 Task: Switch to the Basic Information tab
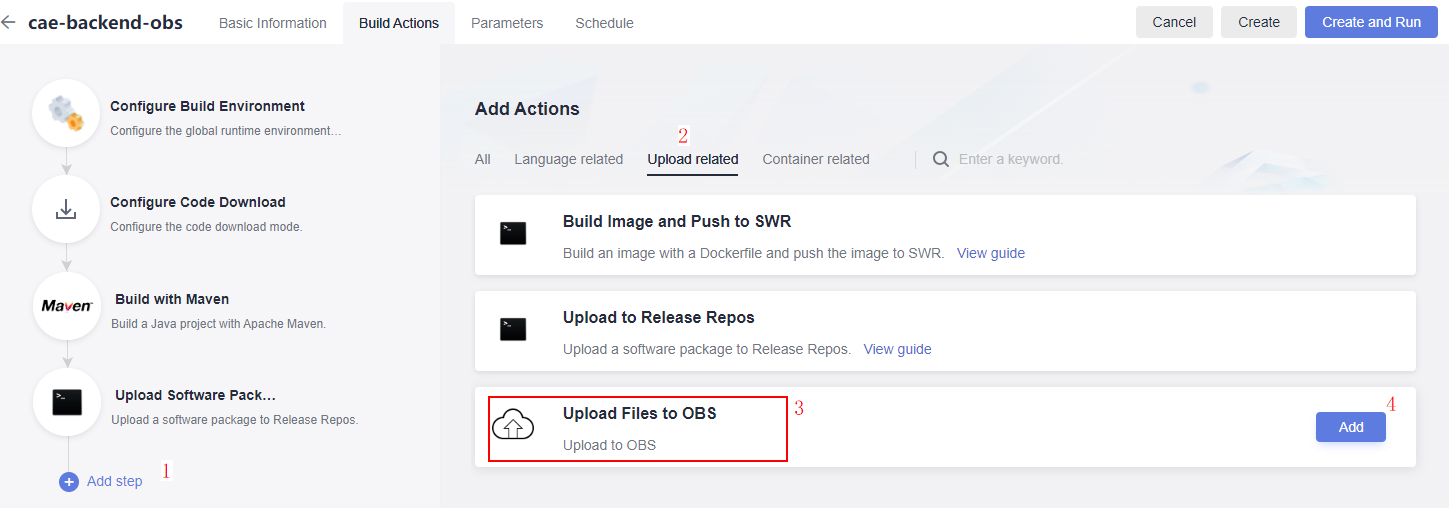click(273, 22)
